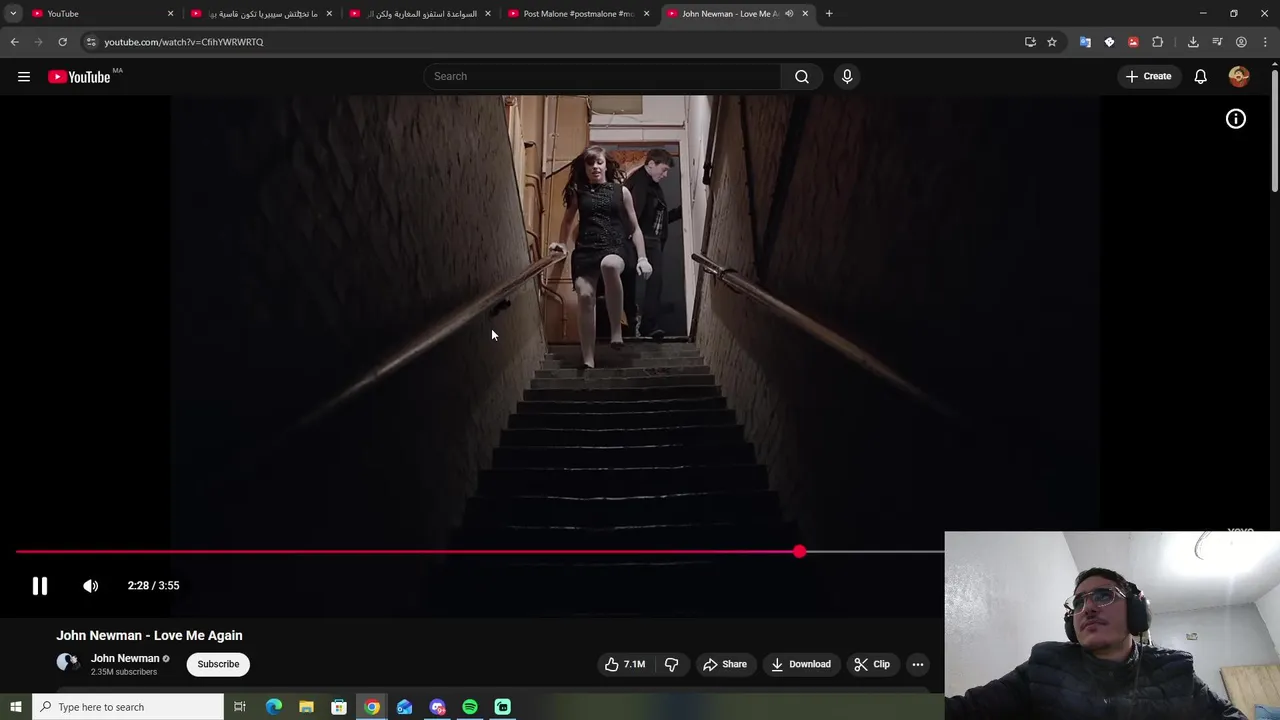Open YouTube notifications bell
This screenshot has height=720, width=1280.
click(x=1200, y=76)
